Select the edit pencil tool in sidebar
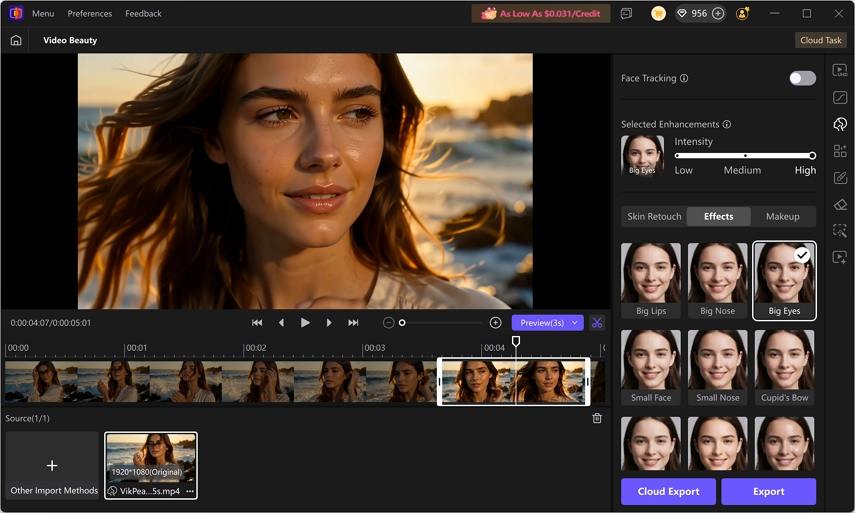 tap(840, 178)
